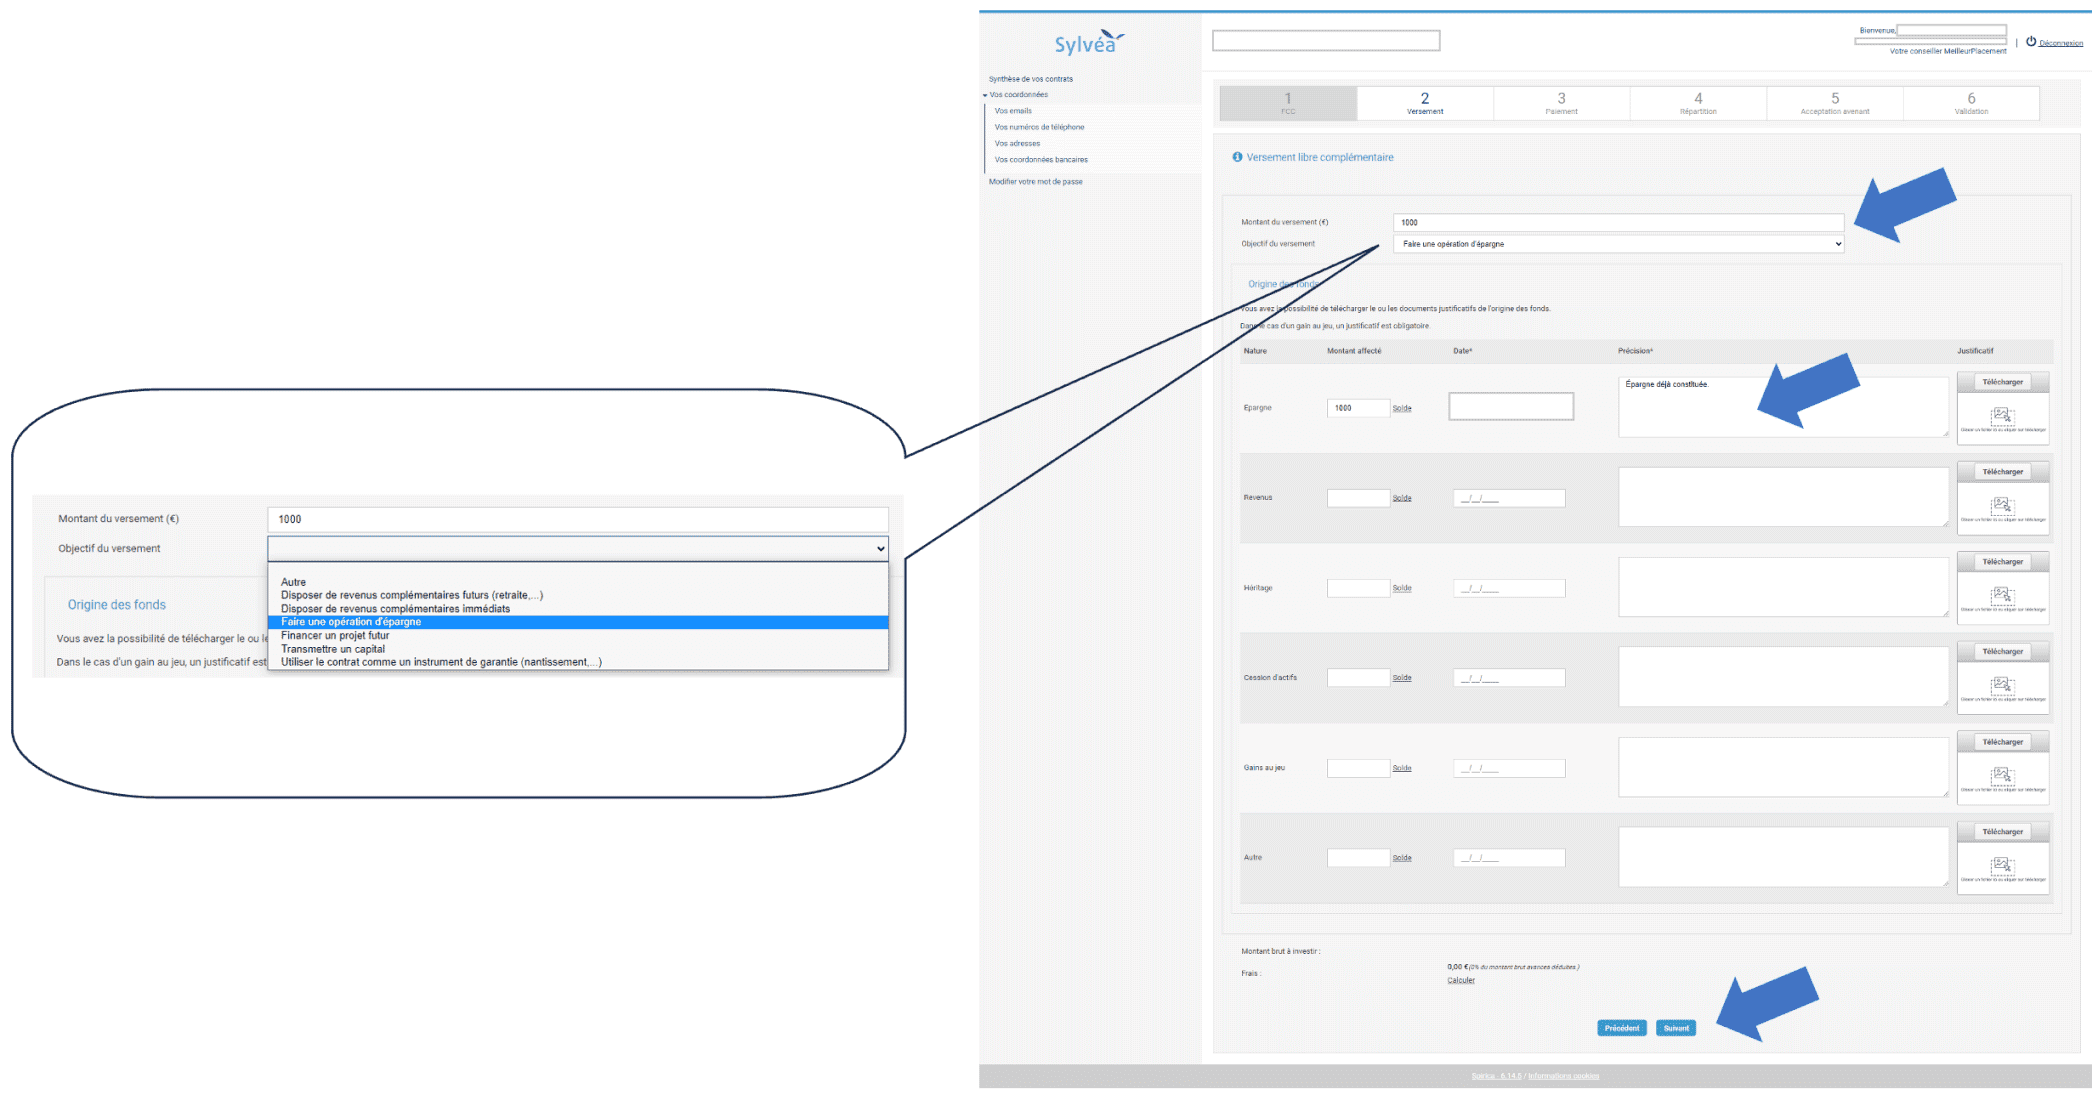Click the image drop-zone icon in Héritage row

point(2002,595)
